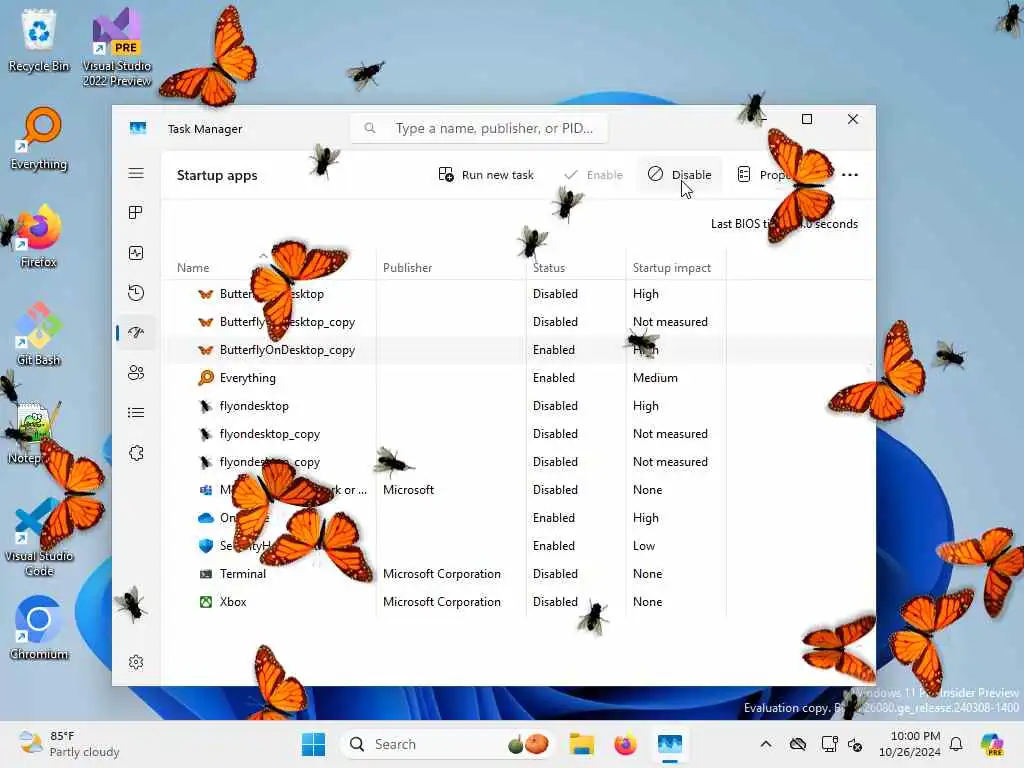This screenshot has height=768, width=1024.
Task: Open the Everything desktop shortcut
Action: (39, 139)
